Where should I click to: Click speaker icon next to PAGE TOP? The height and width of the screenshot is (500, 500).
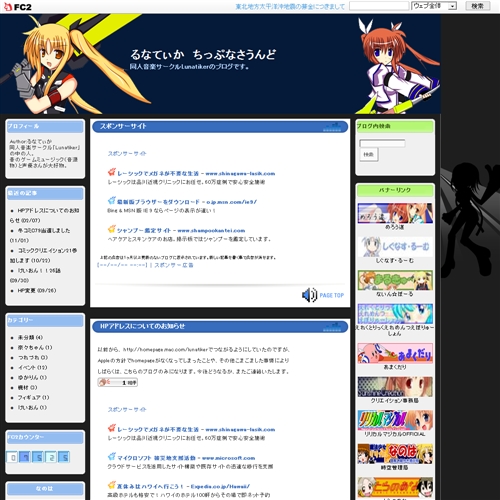point(309,295)
